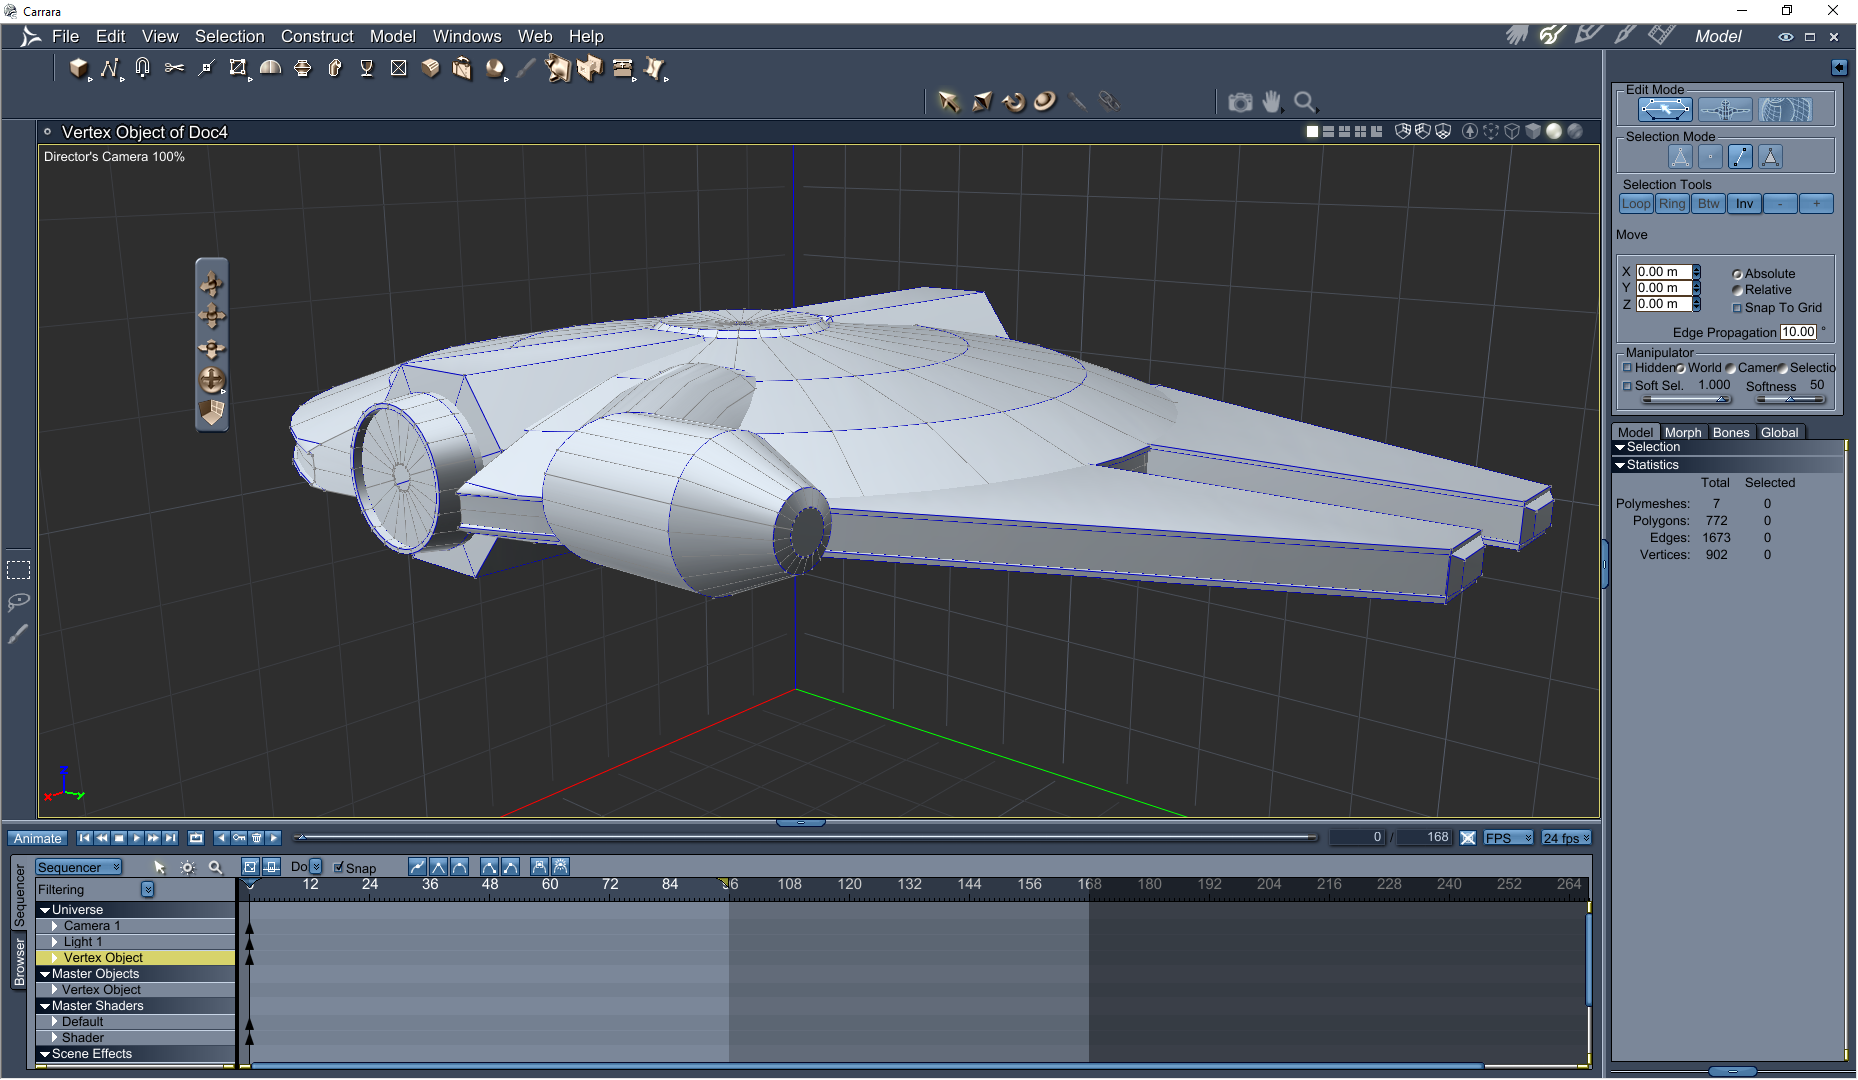Select the Vertex Object row under Universe
The height and width of the screenshot is (1080, 1858).
coord(136,958)
